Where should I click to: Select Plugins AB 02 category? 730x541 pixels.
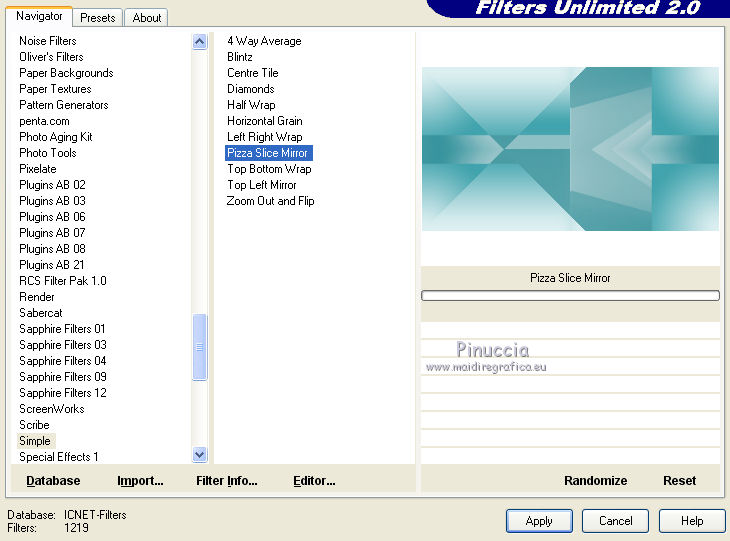pyautogui.click(x=52, y=185)
